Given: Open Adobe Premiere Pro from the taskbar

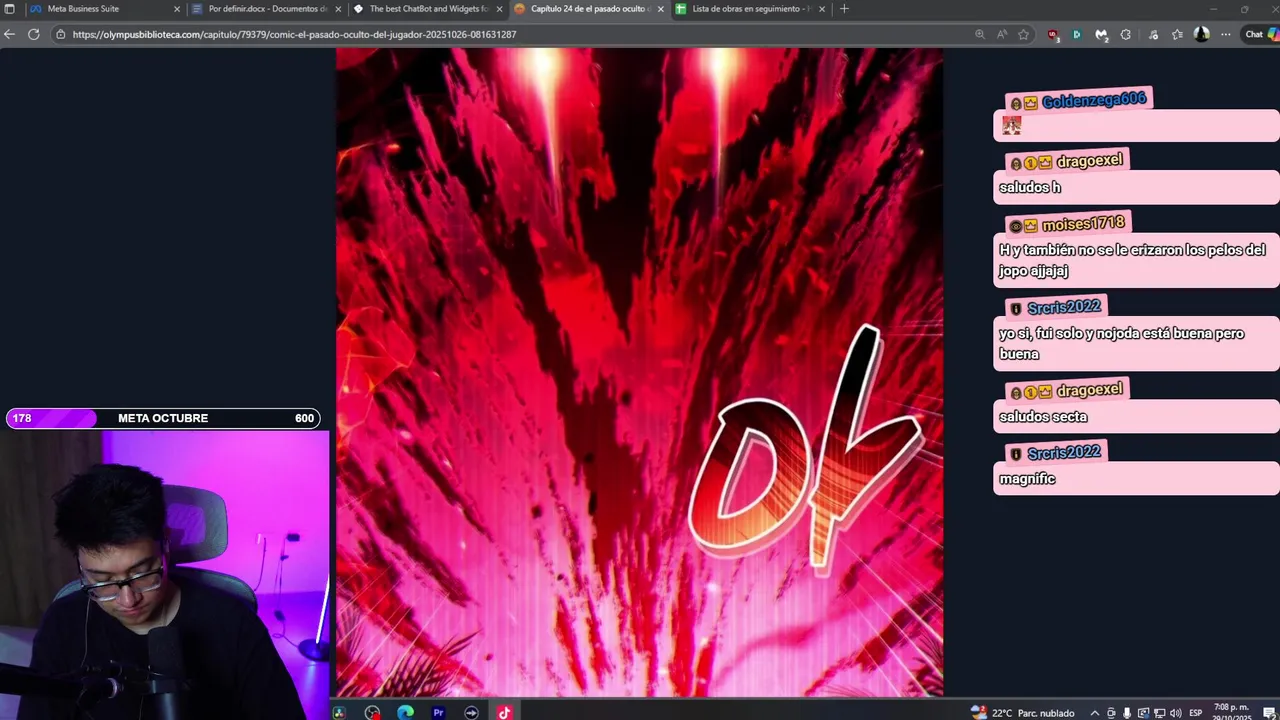Looking at the screenshot, I should click(x=438, y=712).
